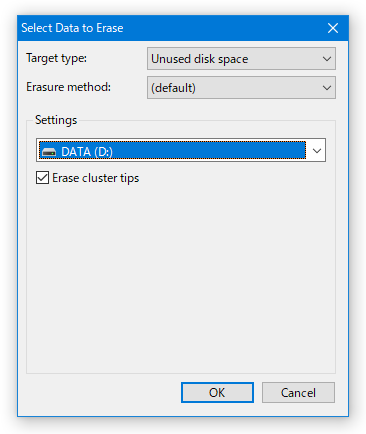Click the Erasure method label

(68, 87)
